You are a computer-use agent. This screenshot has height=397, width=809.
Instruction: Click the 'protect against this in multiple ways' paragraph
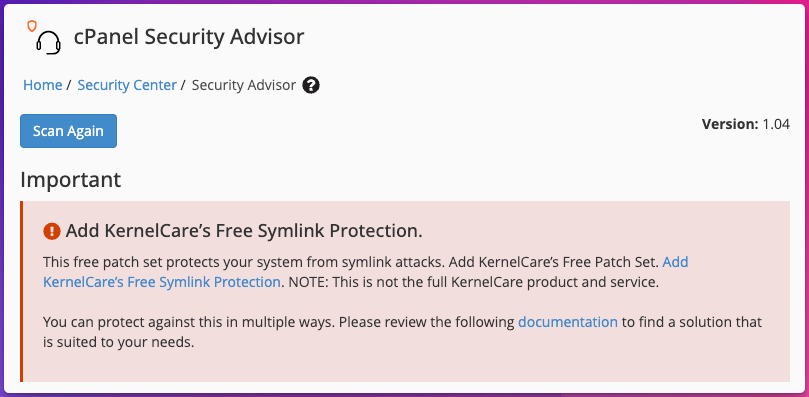pos(402,332)
